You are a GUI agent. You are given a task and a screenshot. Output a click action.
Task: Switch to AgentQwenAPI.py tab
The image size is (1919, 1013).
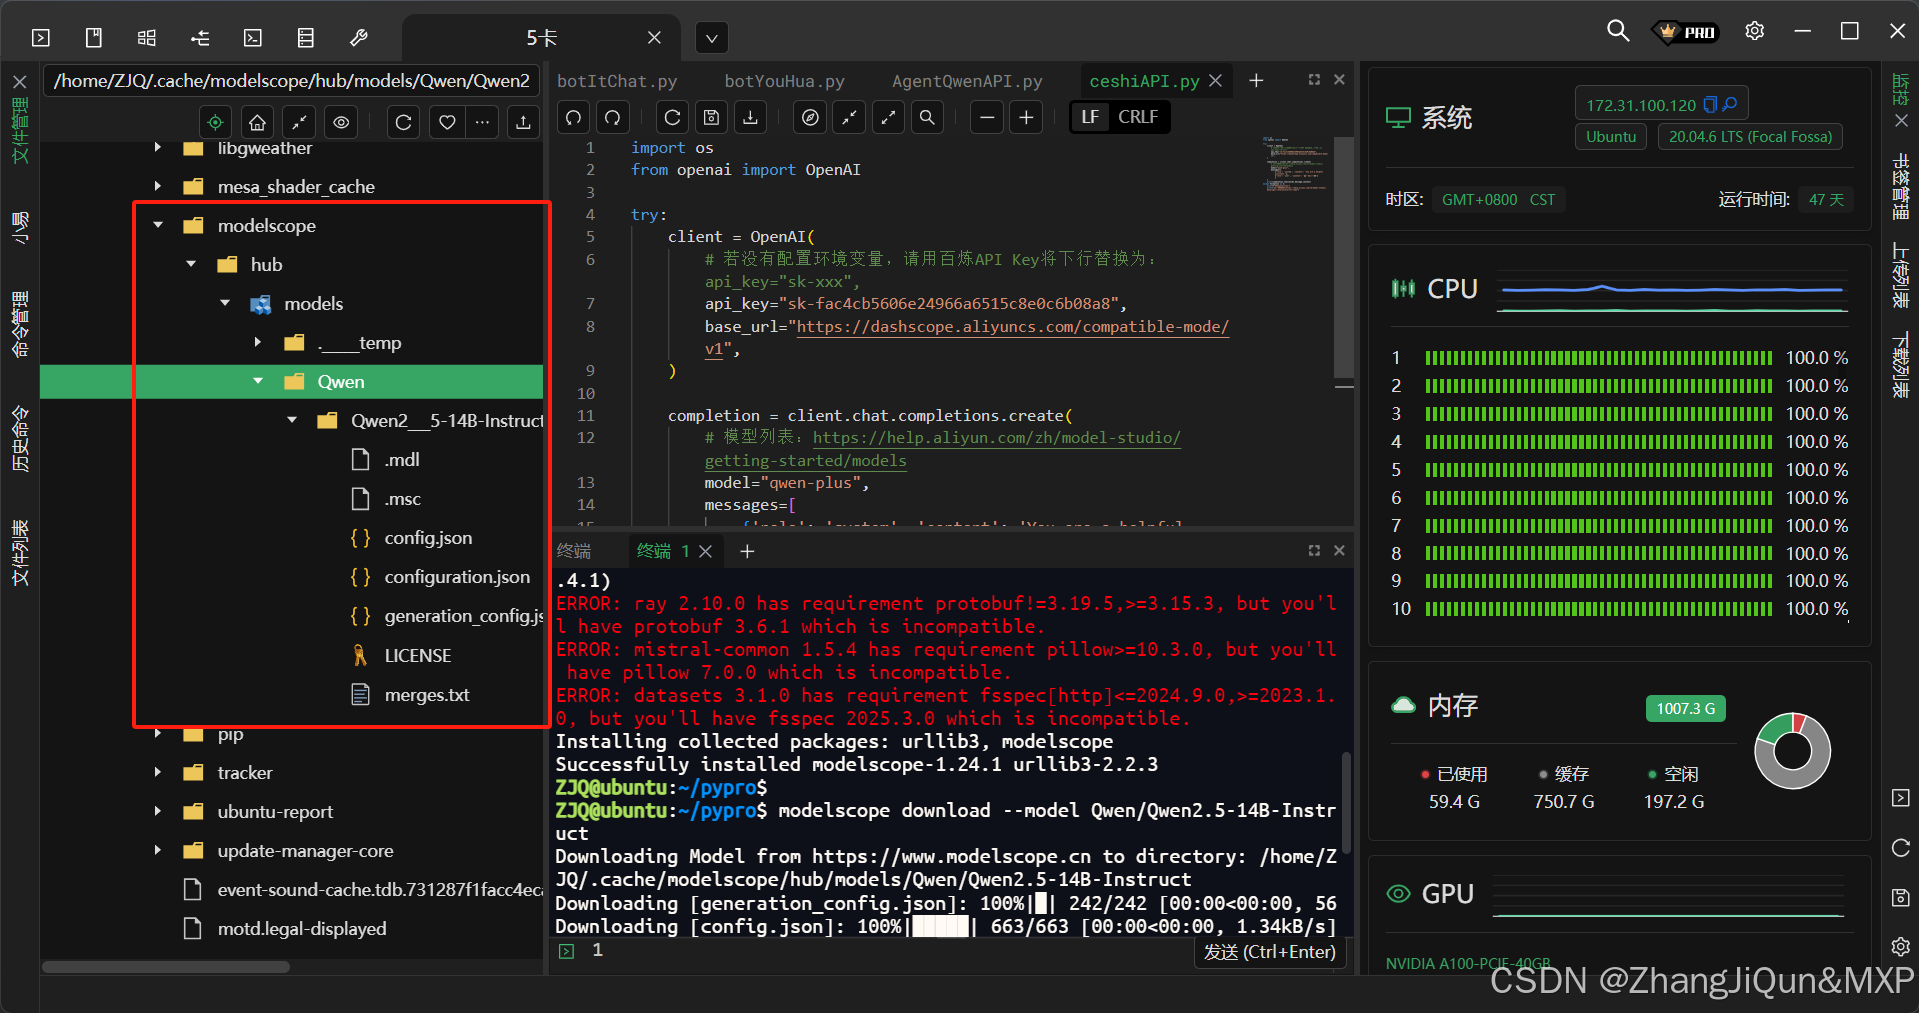point(967,81)
